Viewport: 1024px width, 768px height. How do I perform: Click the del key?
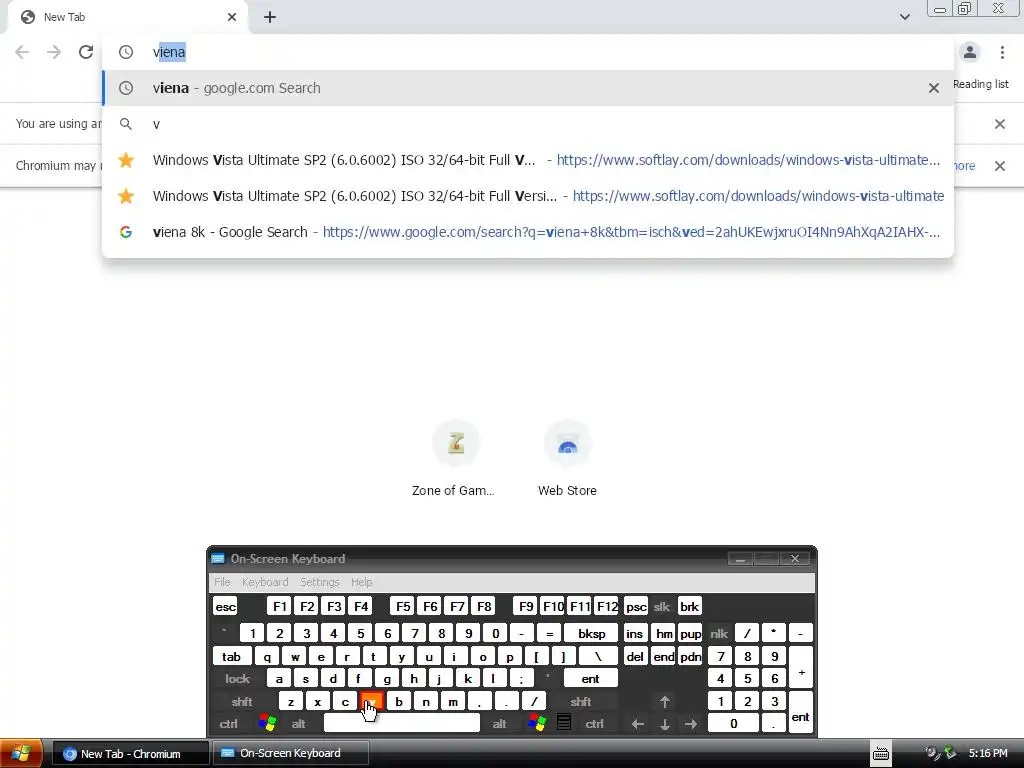(635, 656)
